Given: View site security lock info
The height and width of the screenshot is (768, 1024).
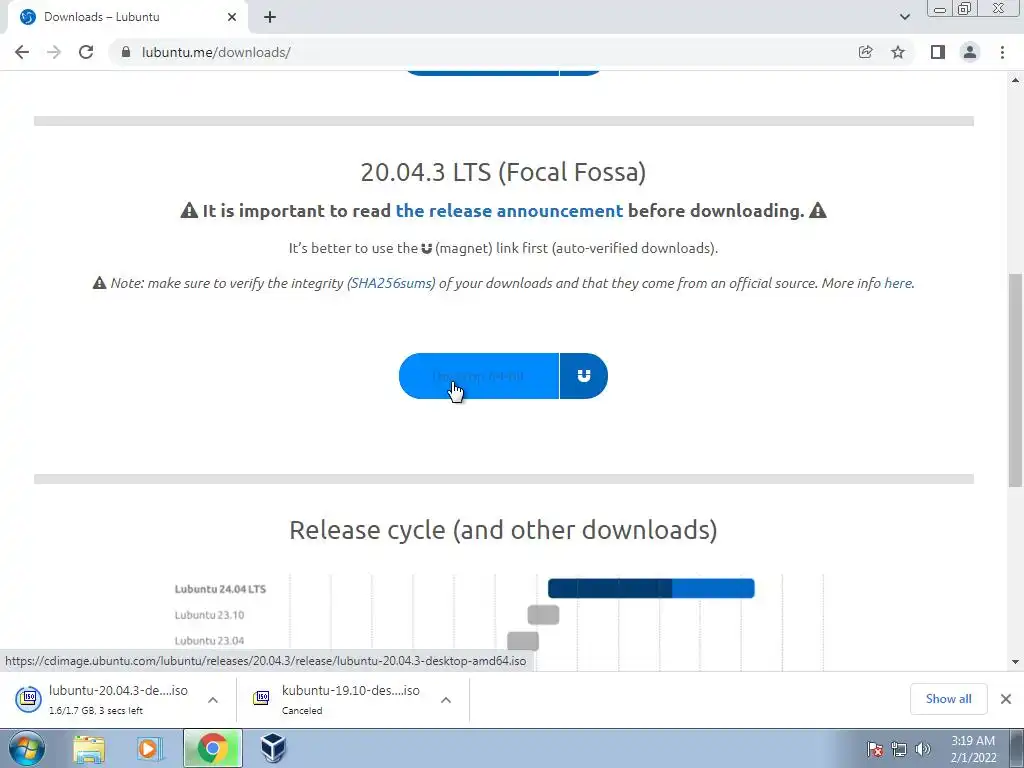Looking at the screenshot, I should click(x=126, y=52).
